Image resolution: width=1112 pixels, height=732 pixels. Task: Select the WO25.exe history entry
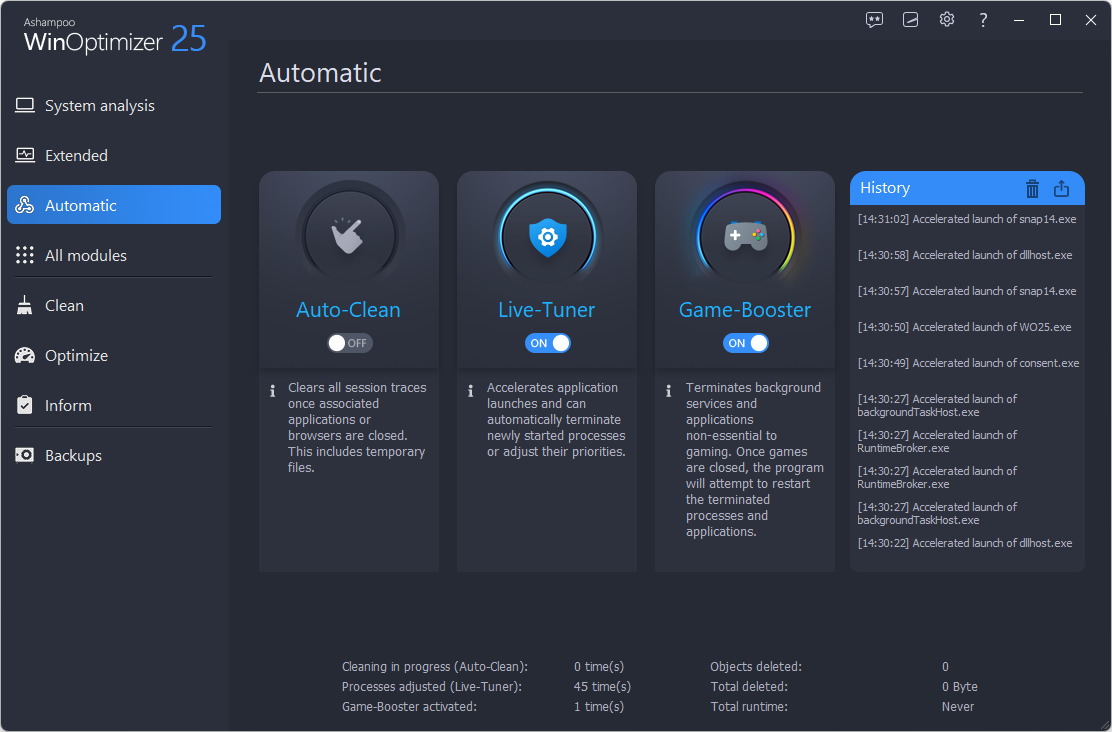coord(964,328)
